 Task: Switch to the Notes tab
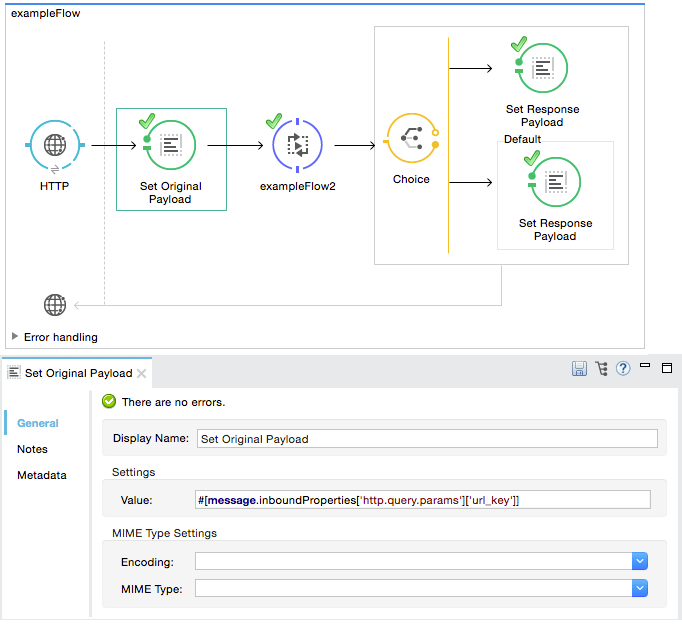point(32,449)
